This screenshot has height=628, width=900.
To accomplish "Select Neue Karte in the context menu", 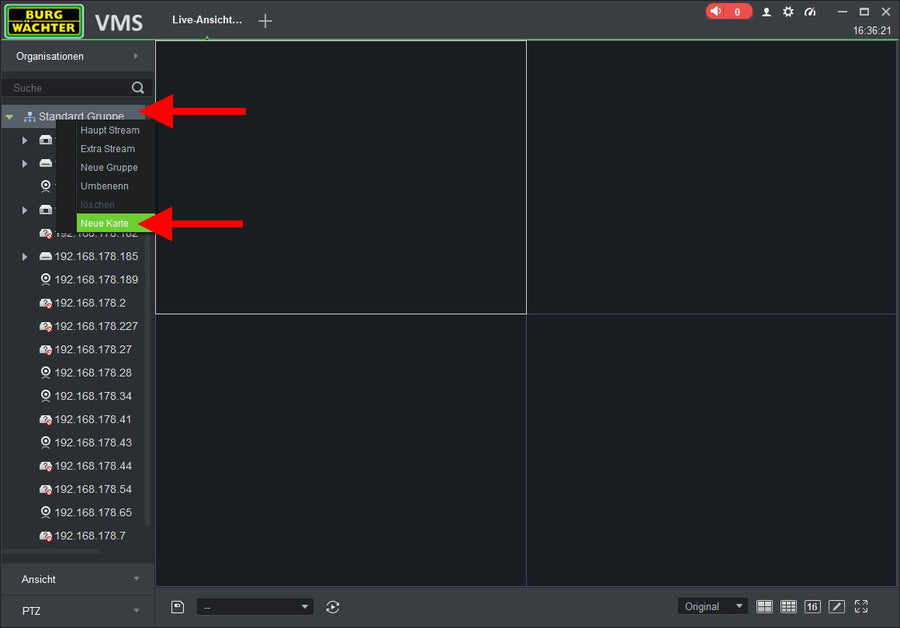I will click(105, 223).
